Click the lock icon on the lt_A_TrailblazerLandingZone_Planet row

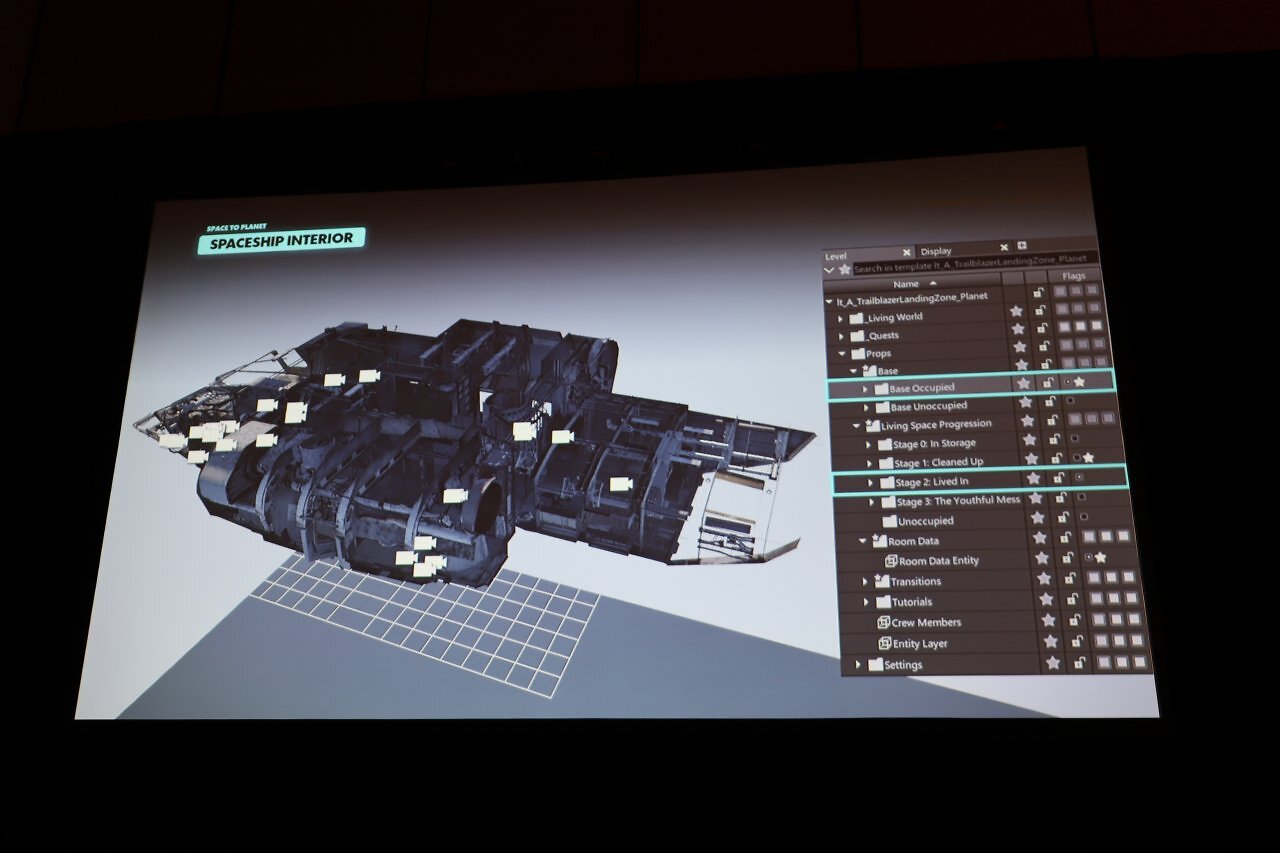1039,292
